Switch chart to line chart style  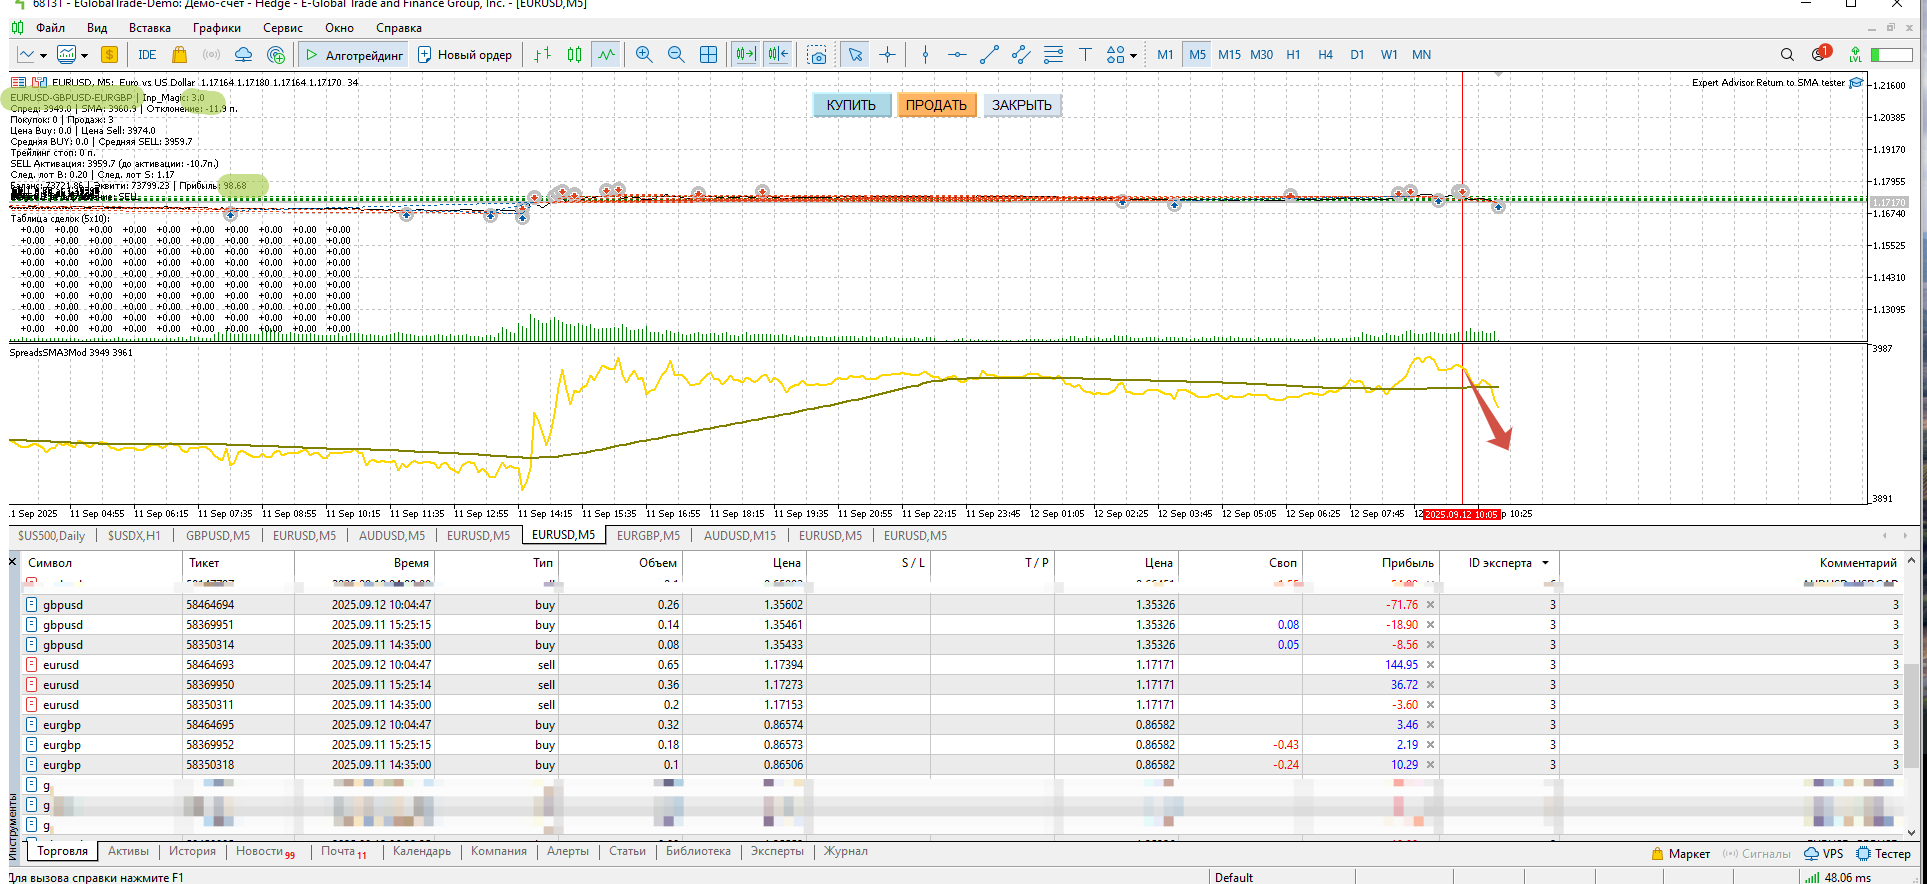point(606,55)
